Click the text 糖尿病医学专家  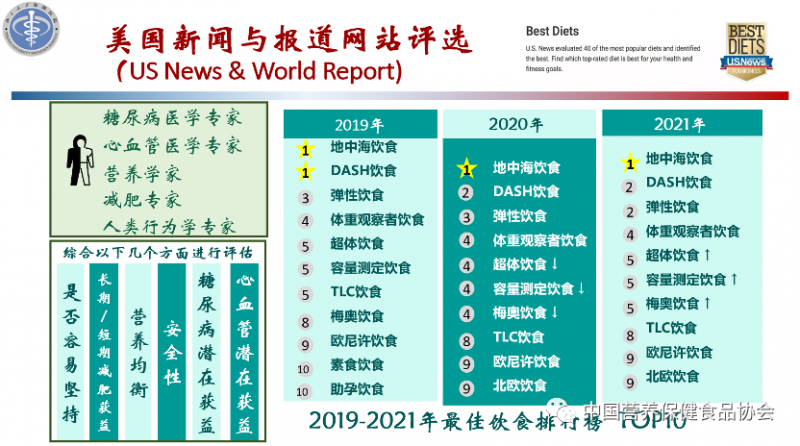(172, 118)
